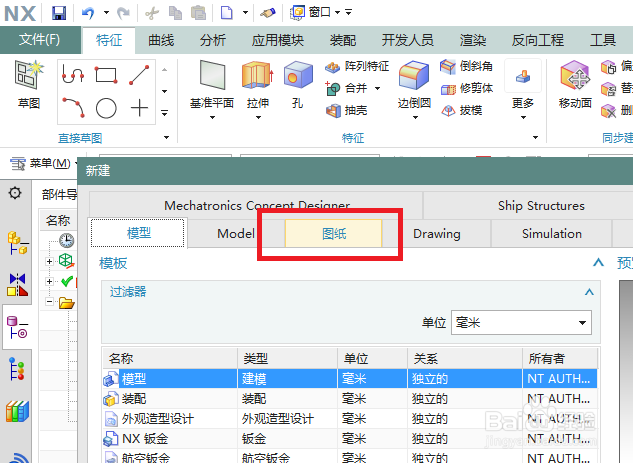The image size is (633, 463).
Task: Collapse the 过滤器 filter section
Action: tap(589, 292)
